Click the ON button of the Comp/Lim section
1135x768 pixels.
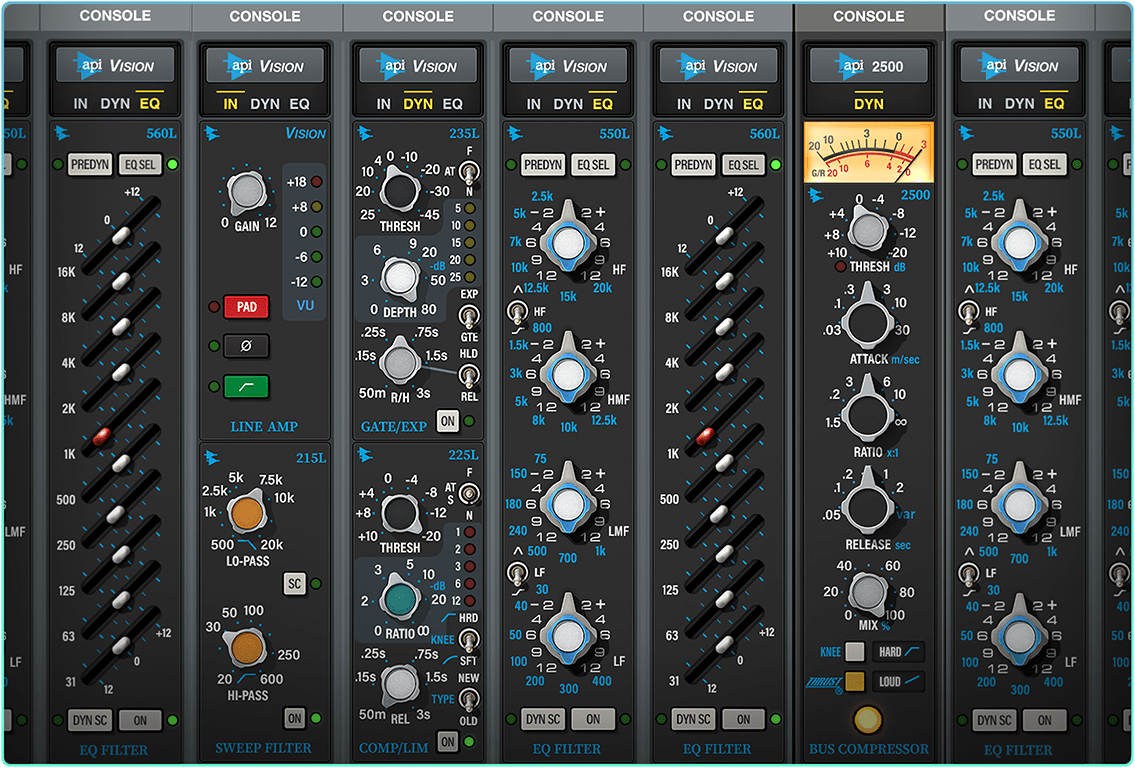(448, 741)
